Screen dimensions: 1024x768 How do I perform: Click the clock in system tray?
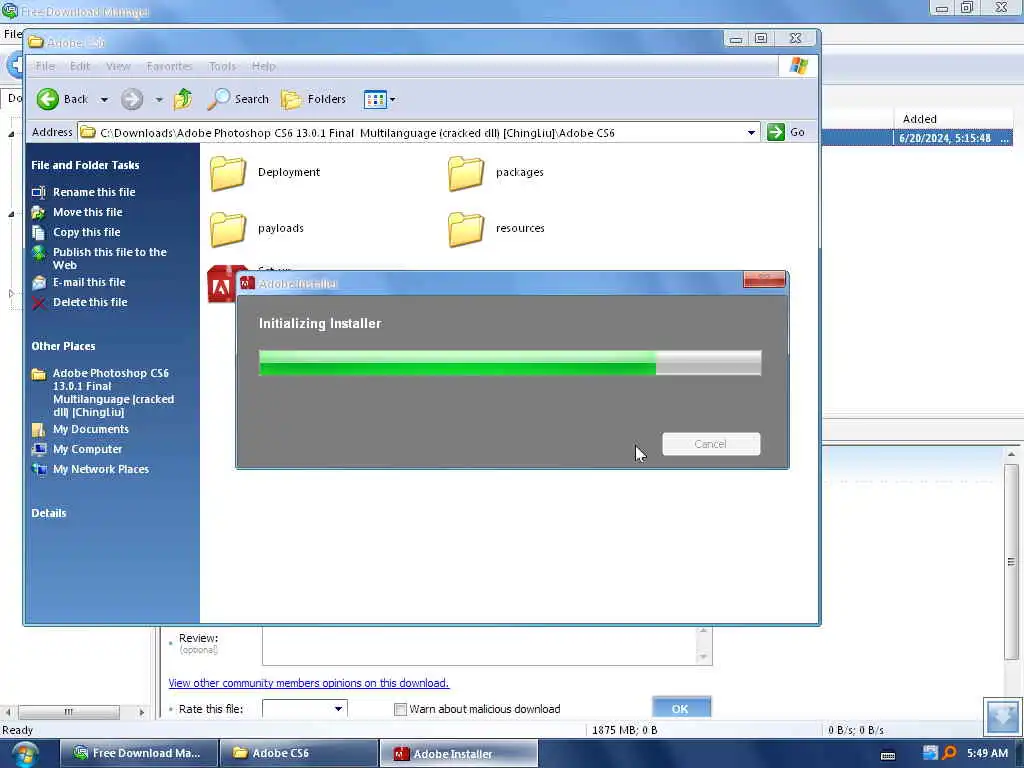coord(987,753)
